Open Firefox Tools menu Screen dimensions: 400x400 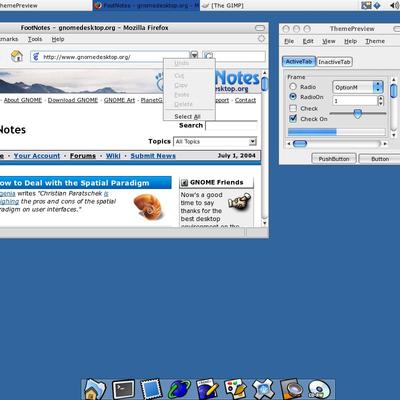[35, 39]
